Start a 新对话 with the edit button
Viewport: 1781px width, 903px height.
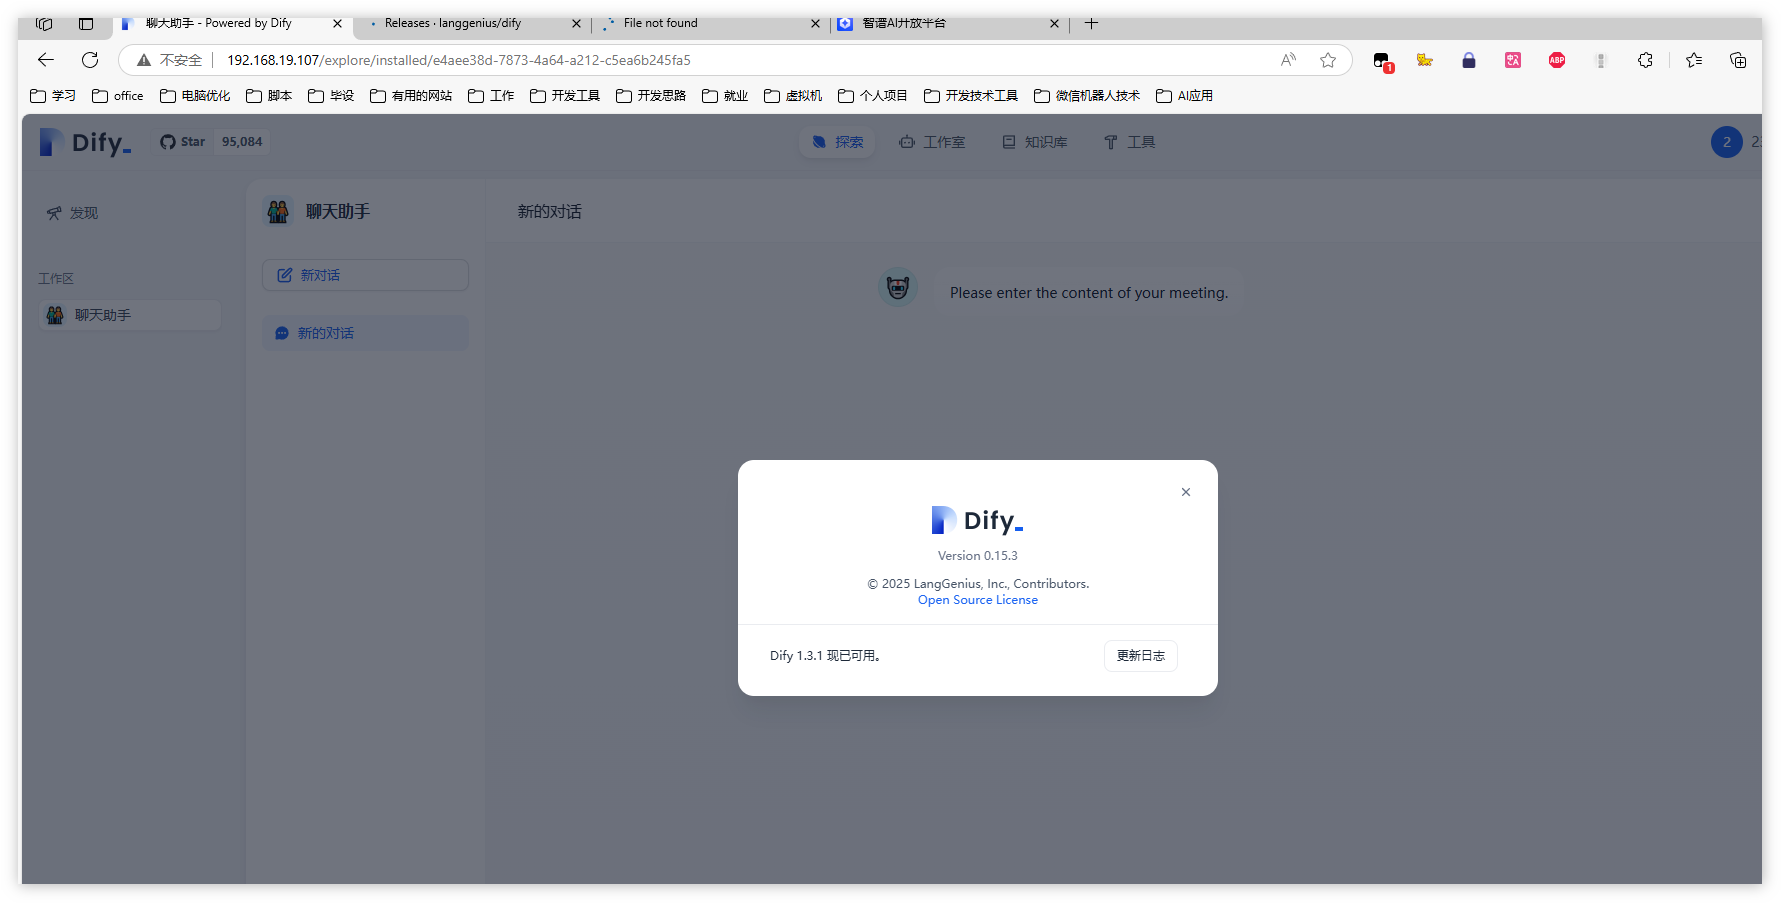point(365,275)
